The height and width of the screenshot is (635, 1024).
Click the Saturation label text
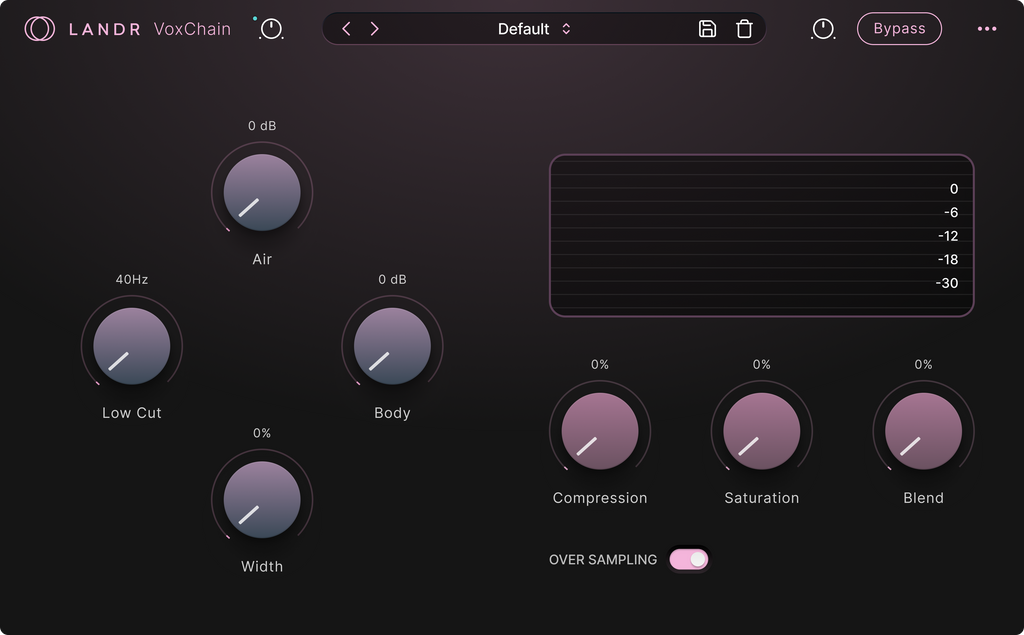761,498
